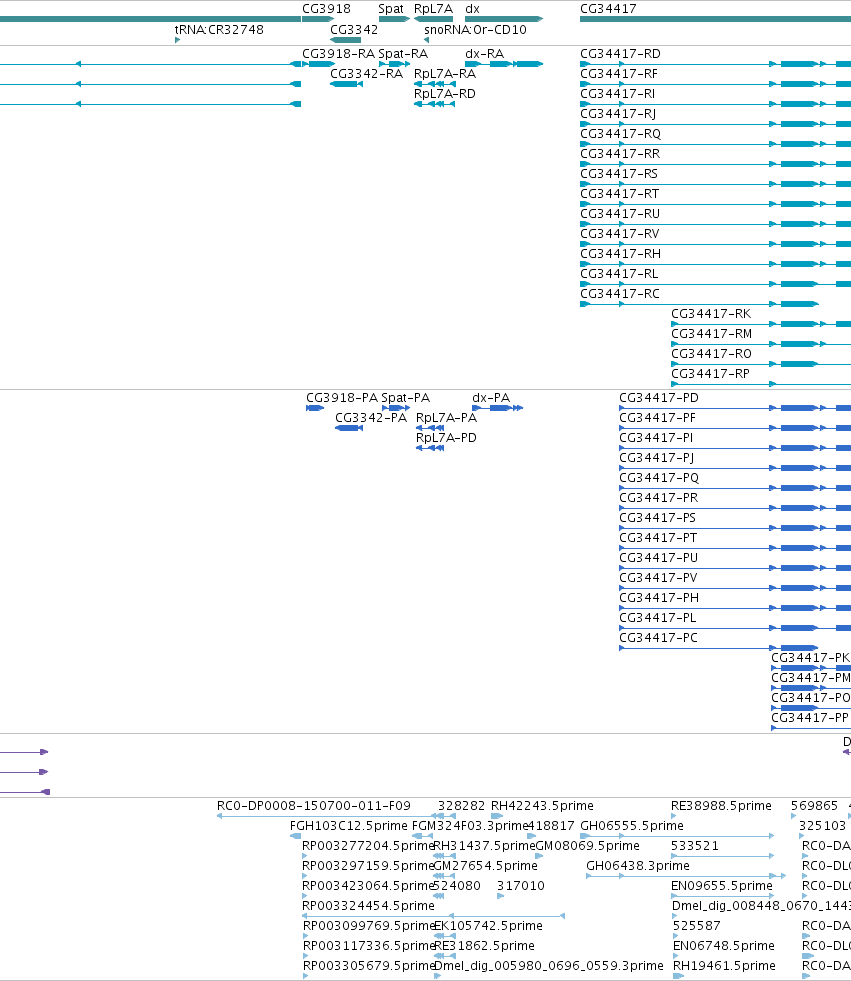Image resolution: width=851 pixels, height=981 pixels.
Task: Select protein dx-PA
Action: point(491,398)
